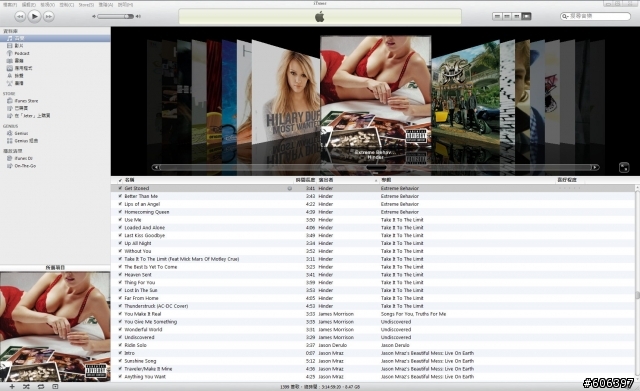This screenshot has width=640, height=391.
Task: Uncheck the song Lips of an Angel
Action: 120,204
